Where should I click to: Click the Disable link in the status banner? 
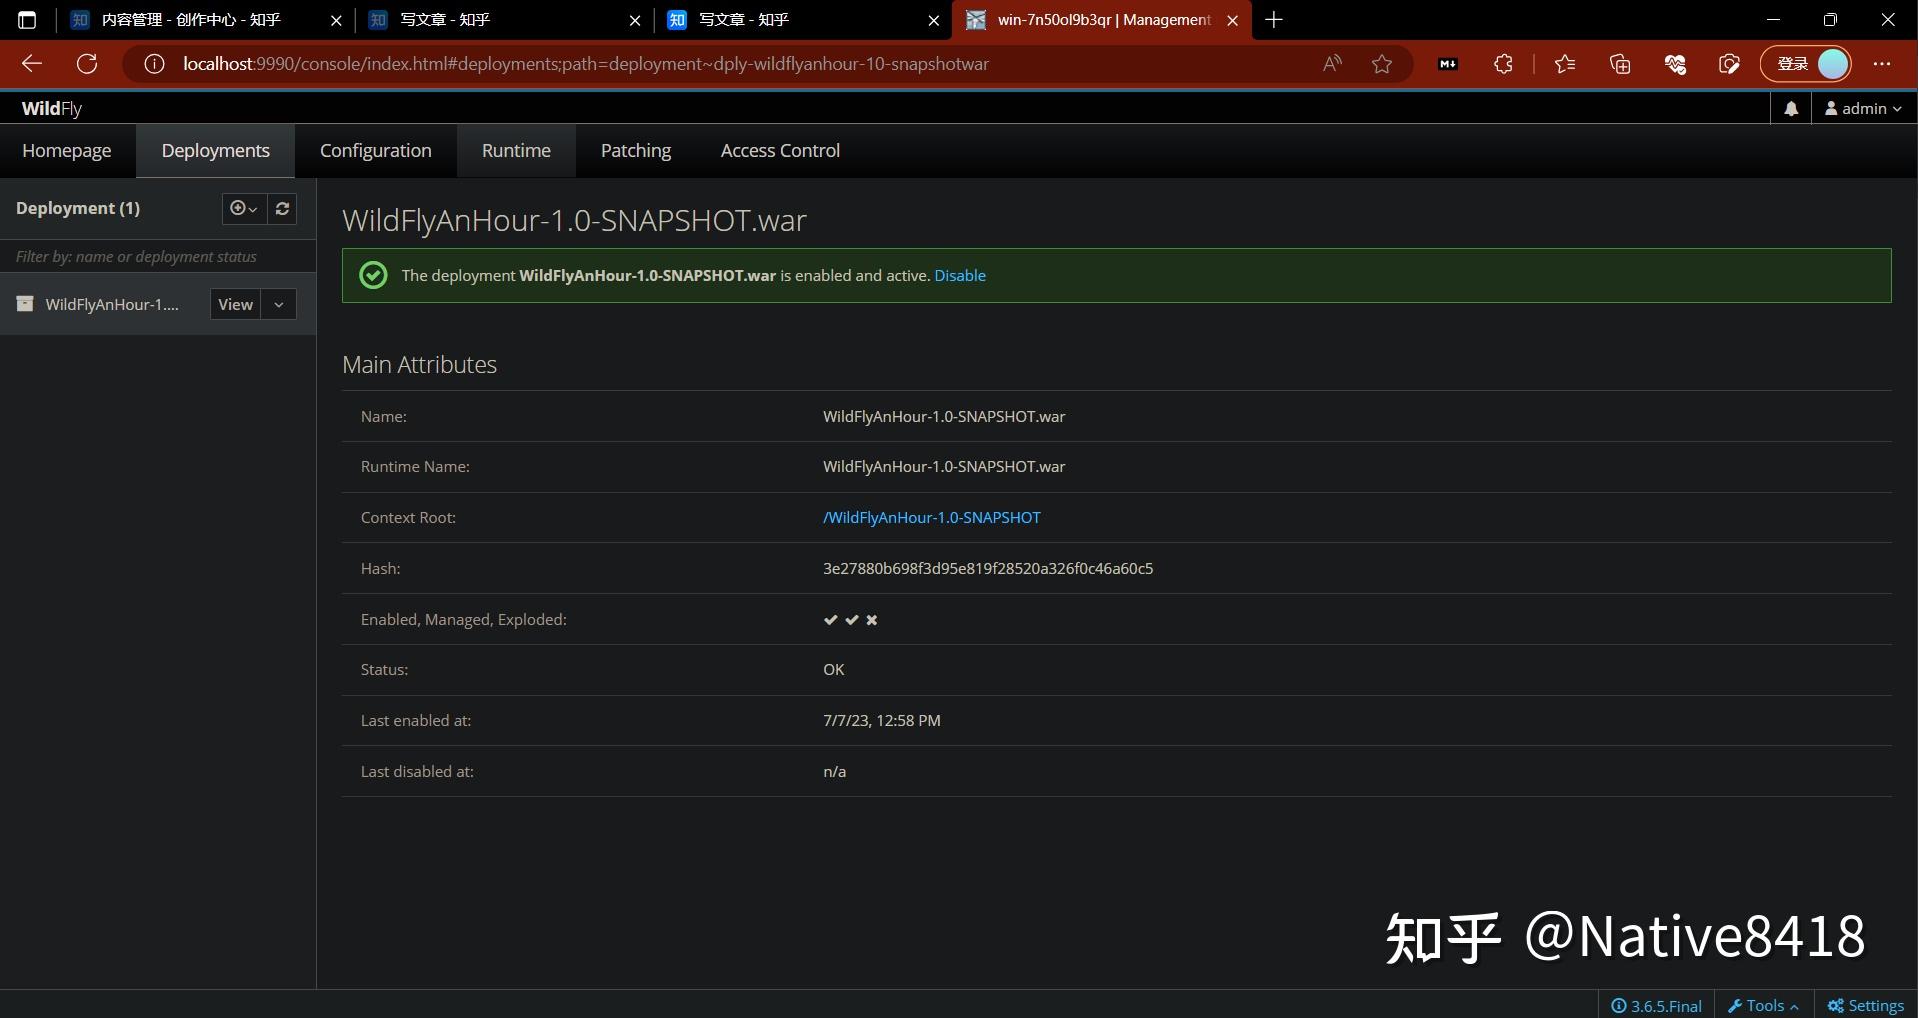(x=960, y=276)
